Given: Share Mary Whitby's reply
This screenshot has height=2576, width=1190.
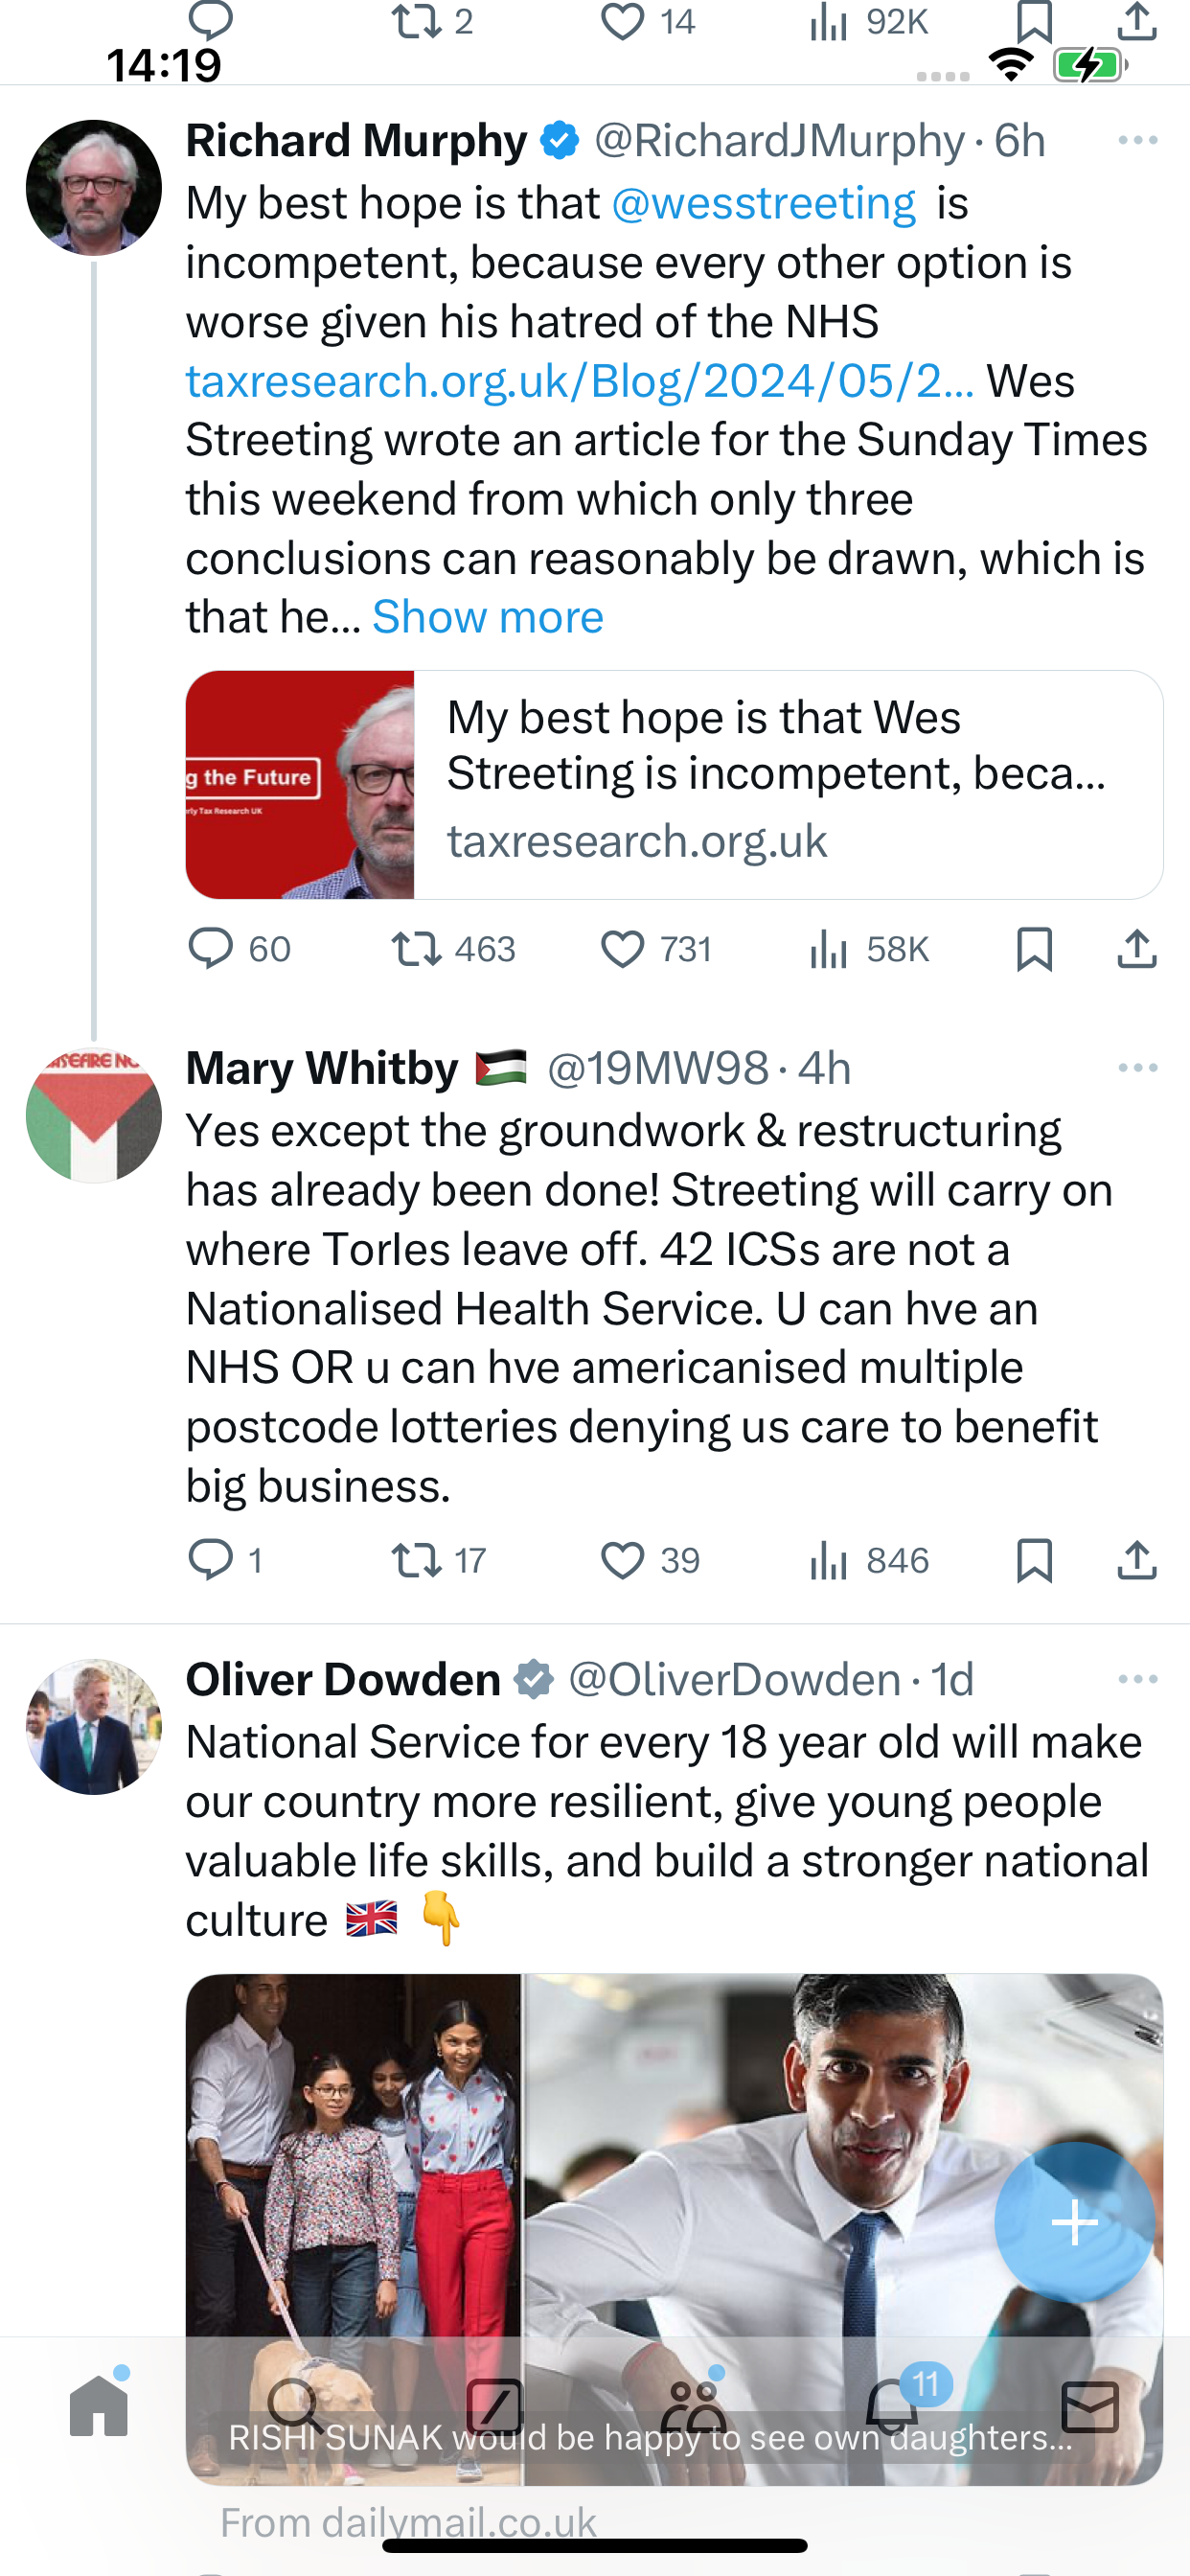Looking at the screenshot, I should (1137, 1560).
